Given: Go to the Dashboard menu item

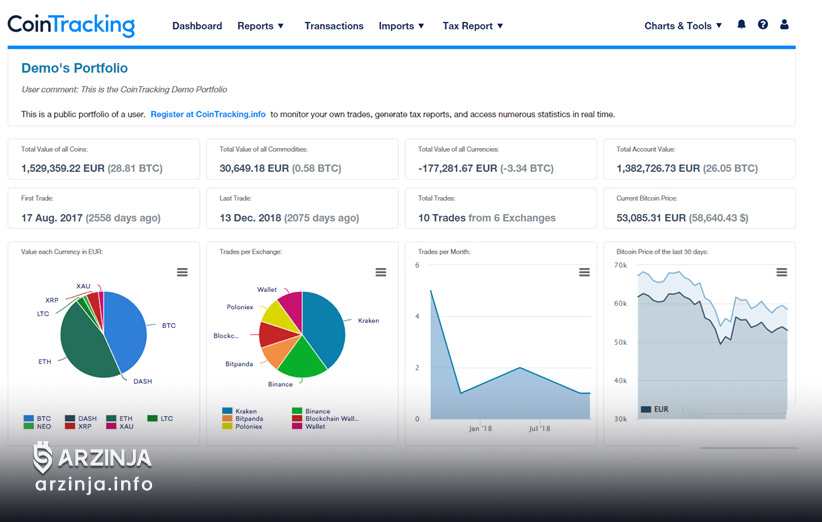Looking at the screenshot, I should pos(197,26).
